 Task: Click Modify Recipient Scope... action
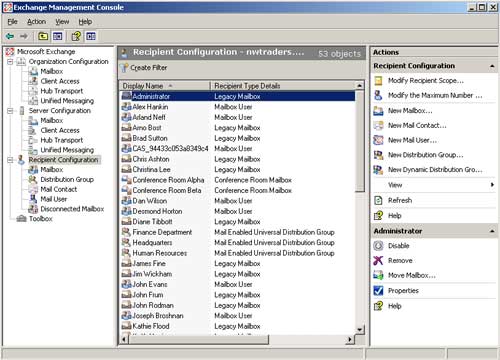[x=426, y=81]
